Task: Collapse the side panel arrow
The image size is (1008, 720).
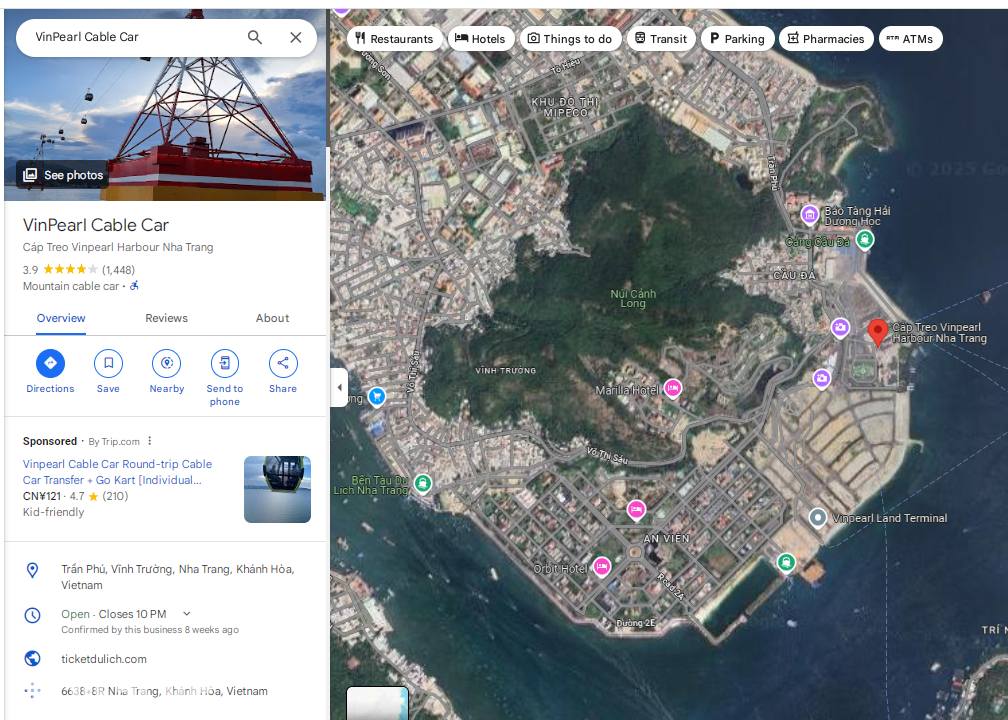Action: click(x=339, y=387)
